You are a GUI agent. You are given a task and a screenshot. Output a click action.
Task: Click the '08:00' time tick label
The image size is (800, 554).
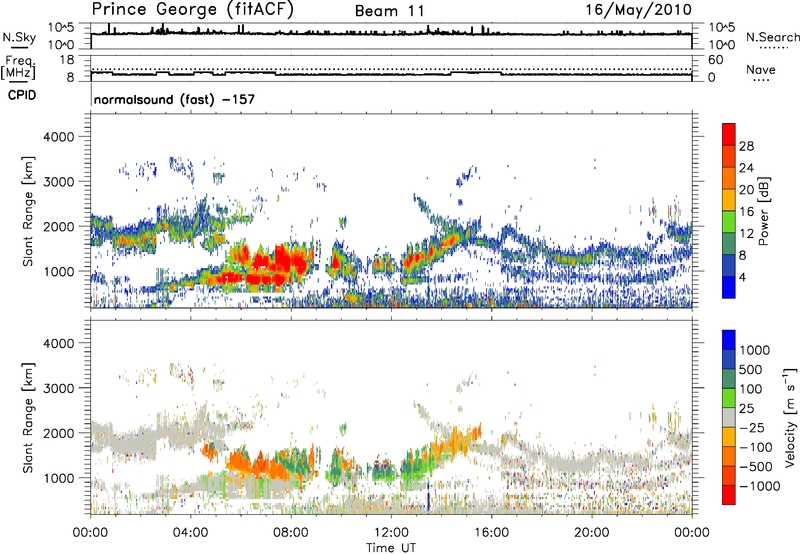(x=291, y=533)
